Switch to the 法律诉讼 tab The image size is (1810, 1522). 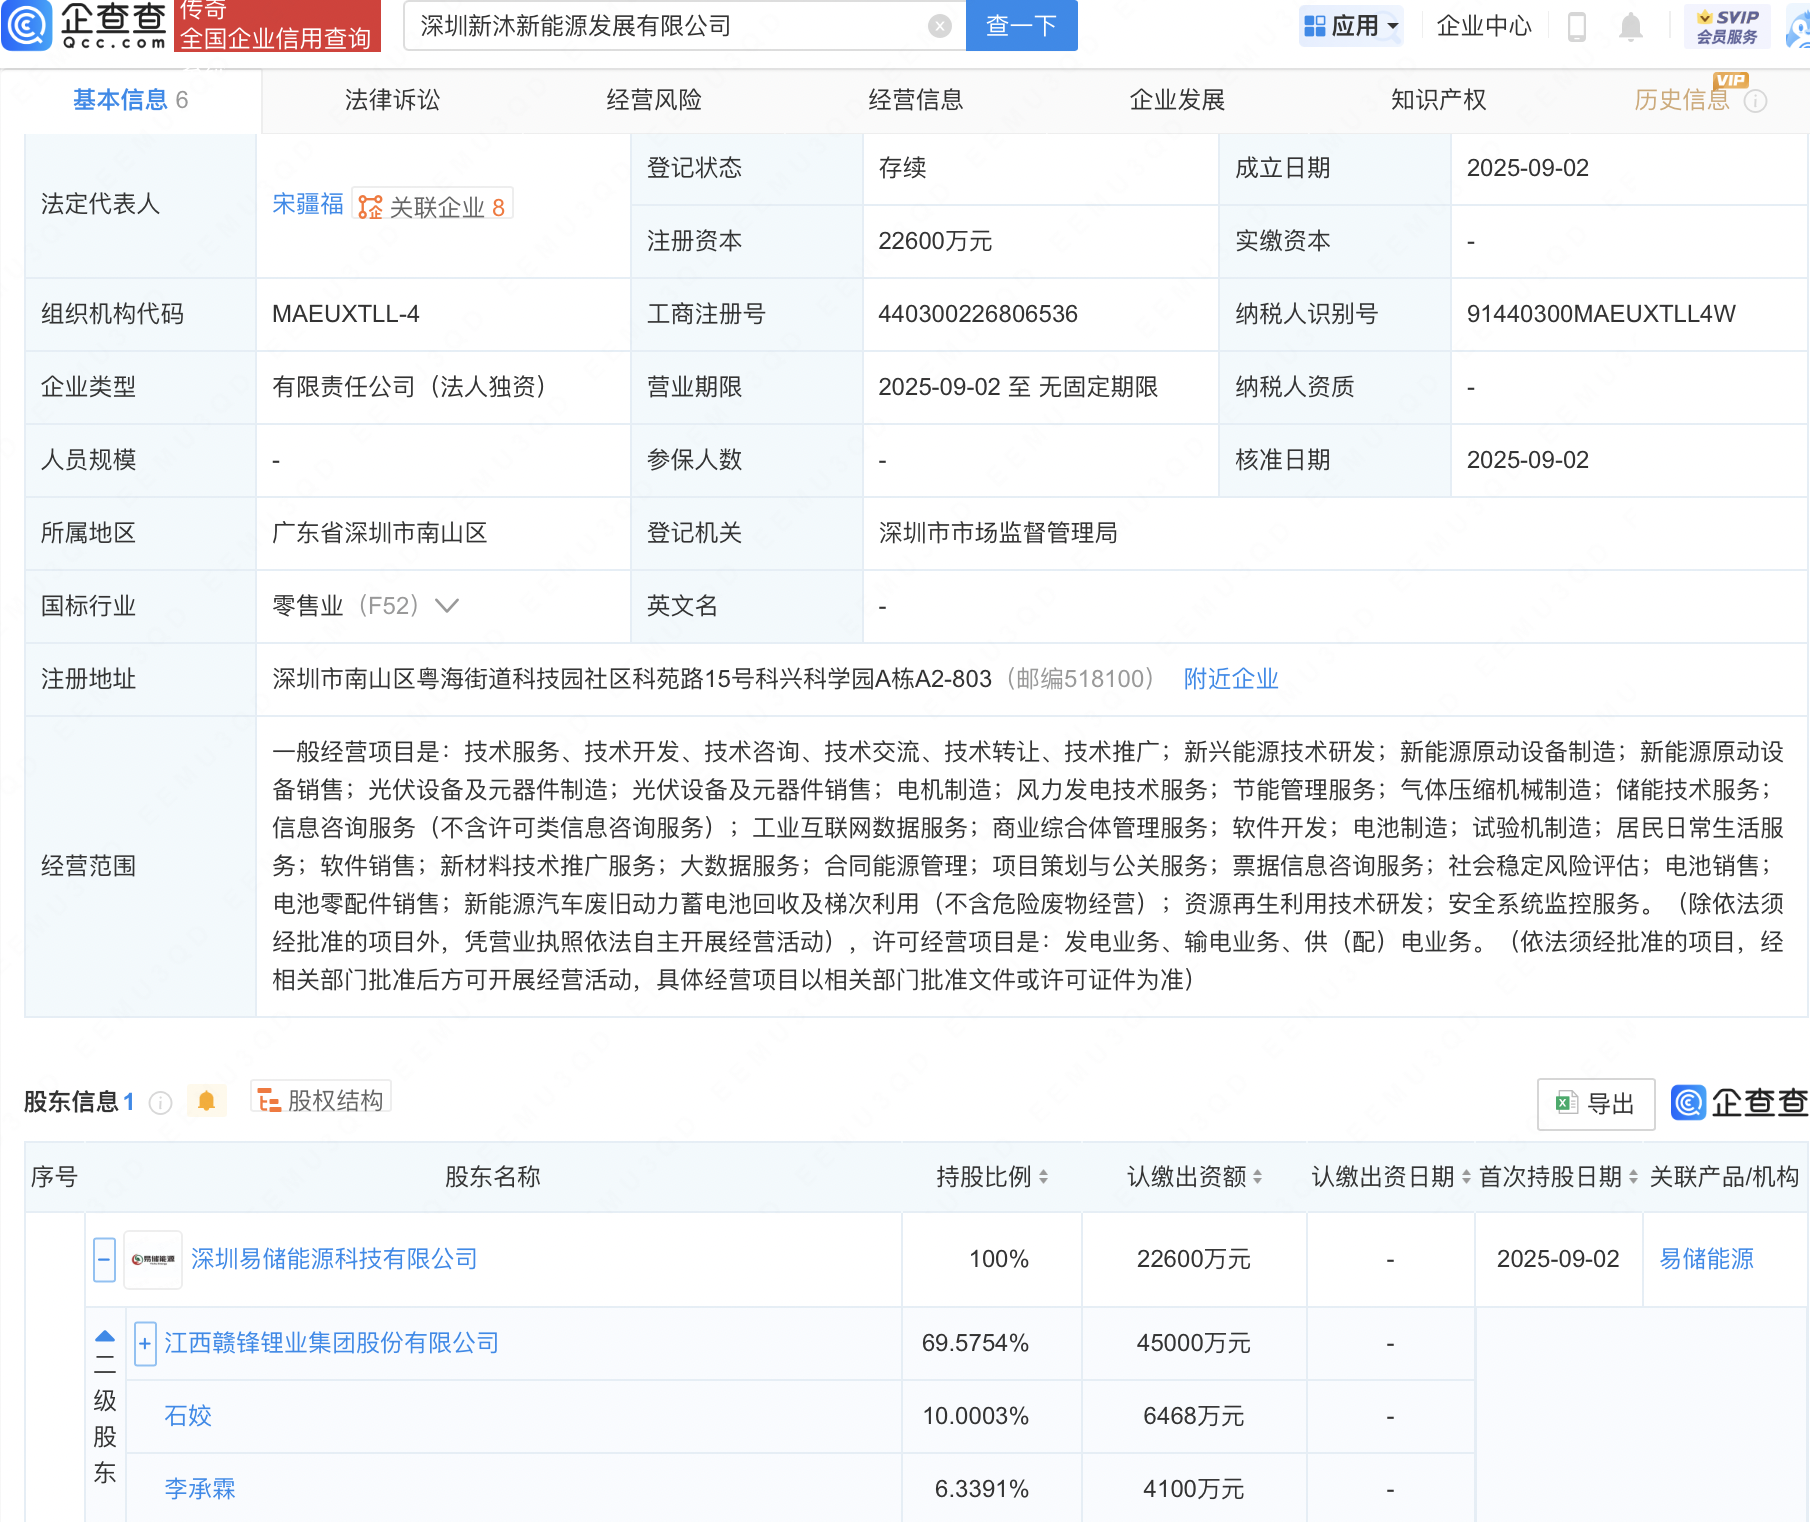[x=392, y=100]
